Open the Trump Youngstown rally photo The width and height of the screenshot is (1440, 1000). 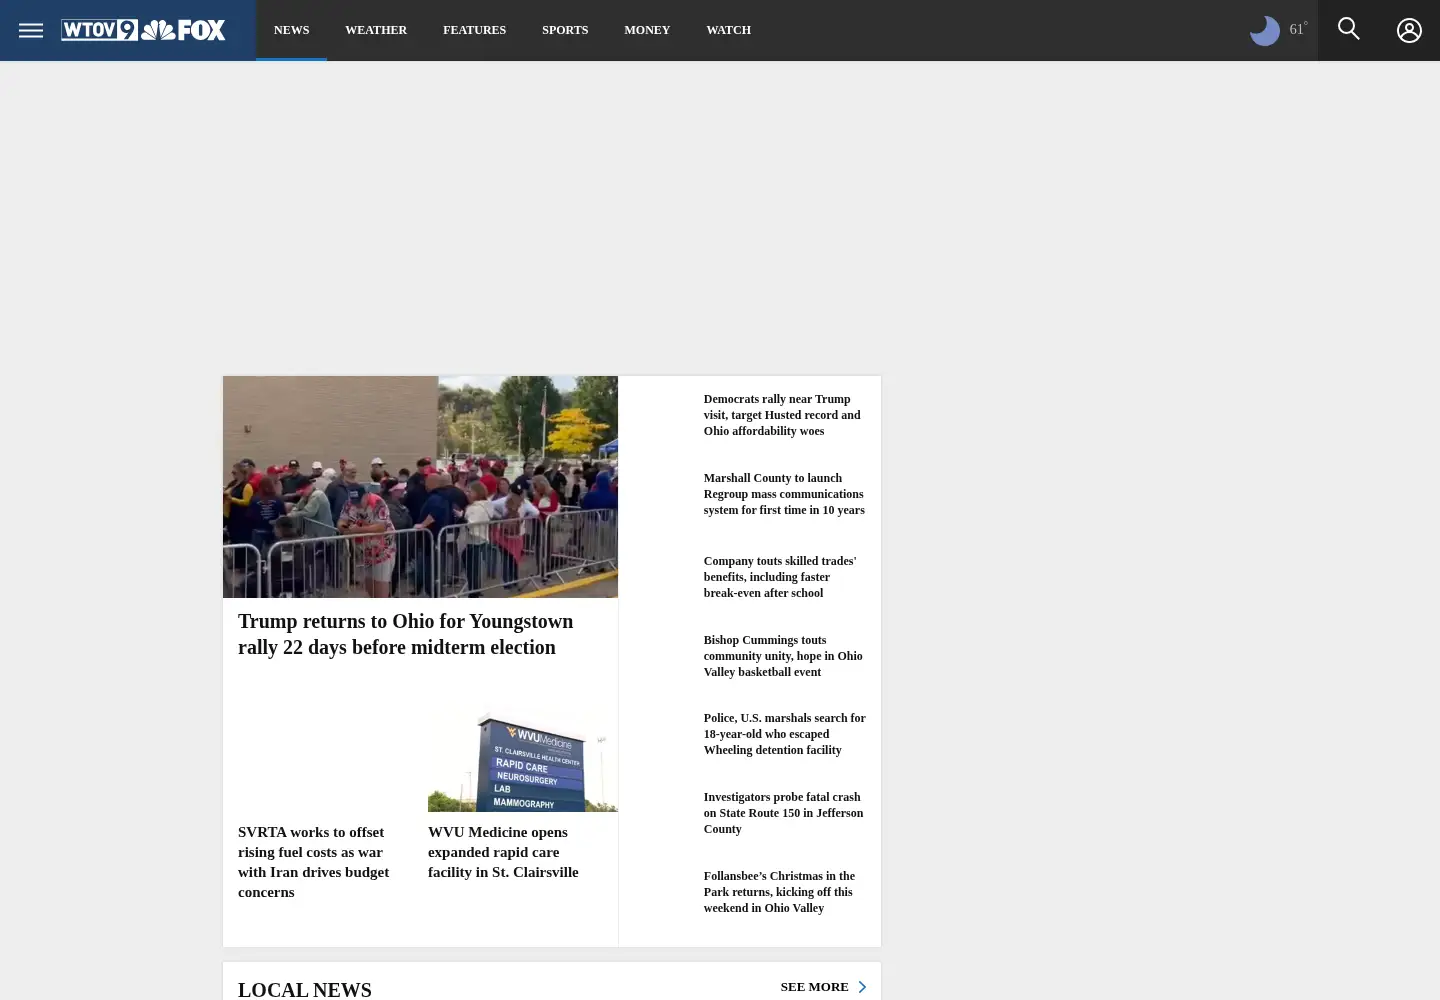420,487
